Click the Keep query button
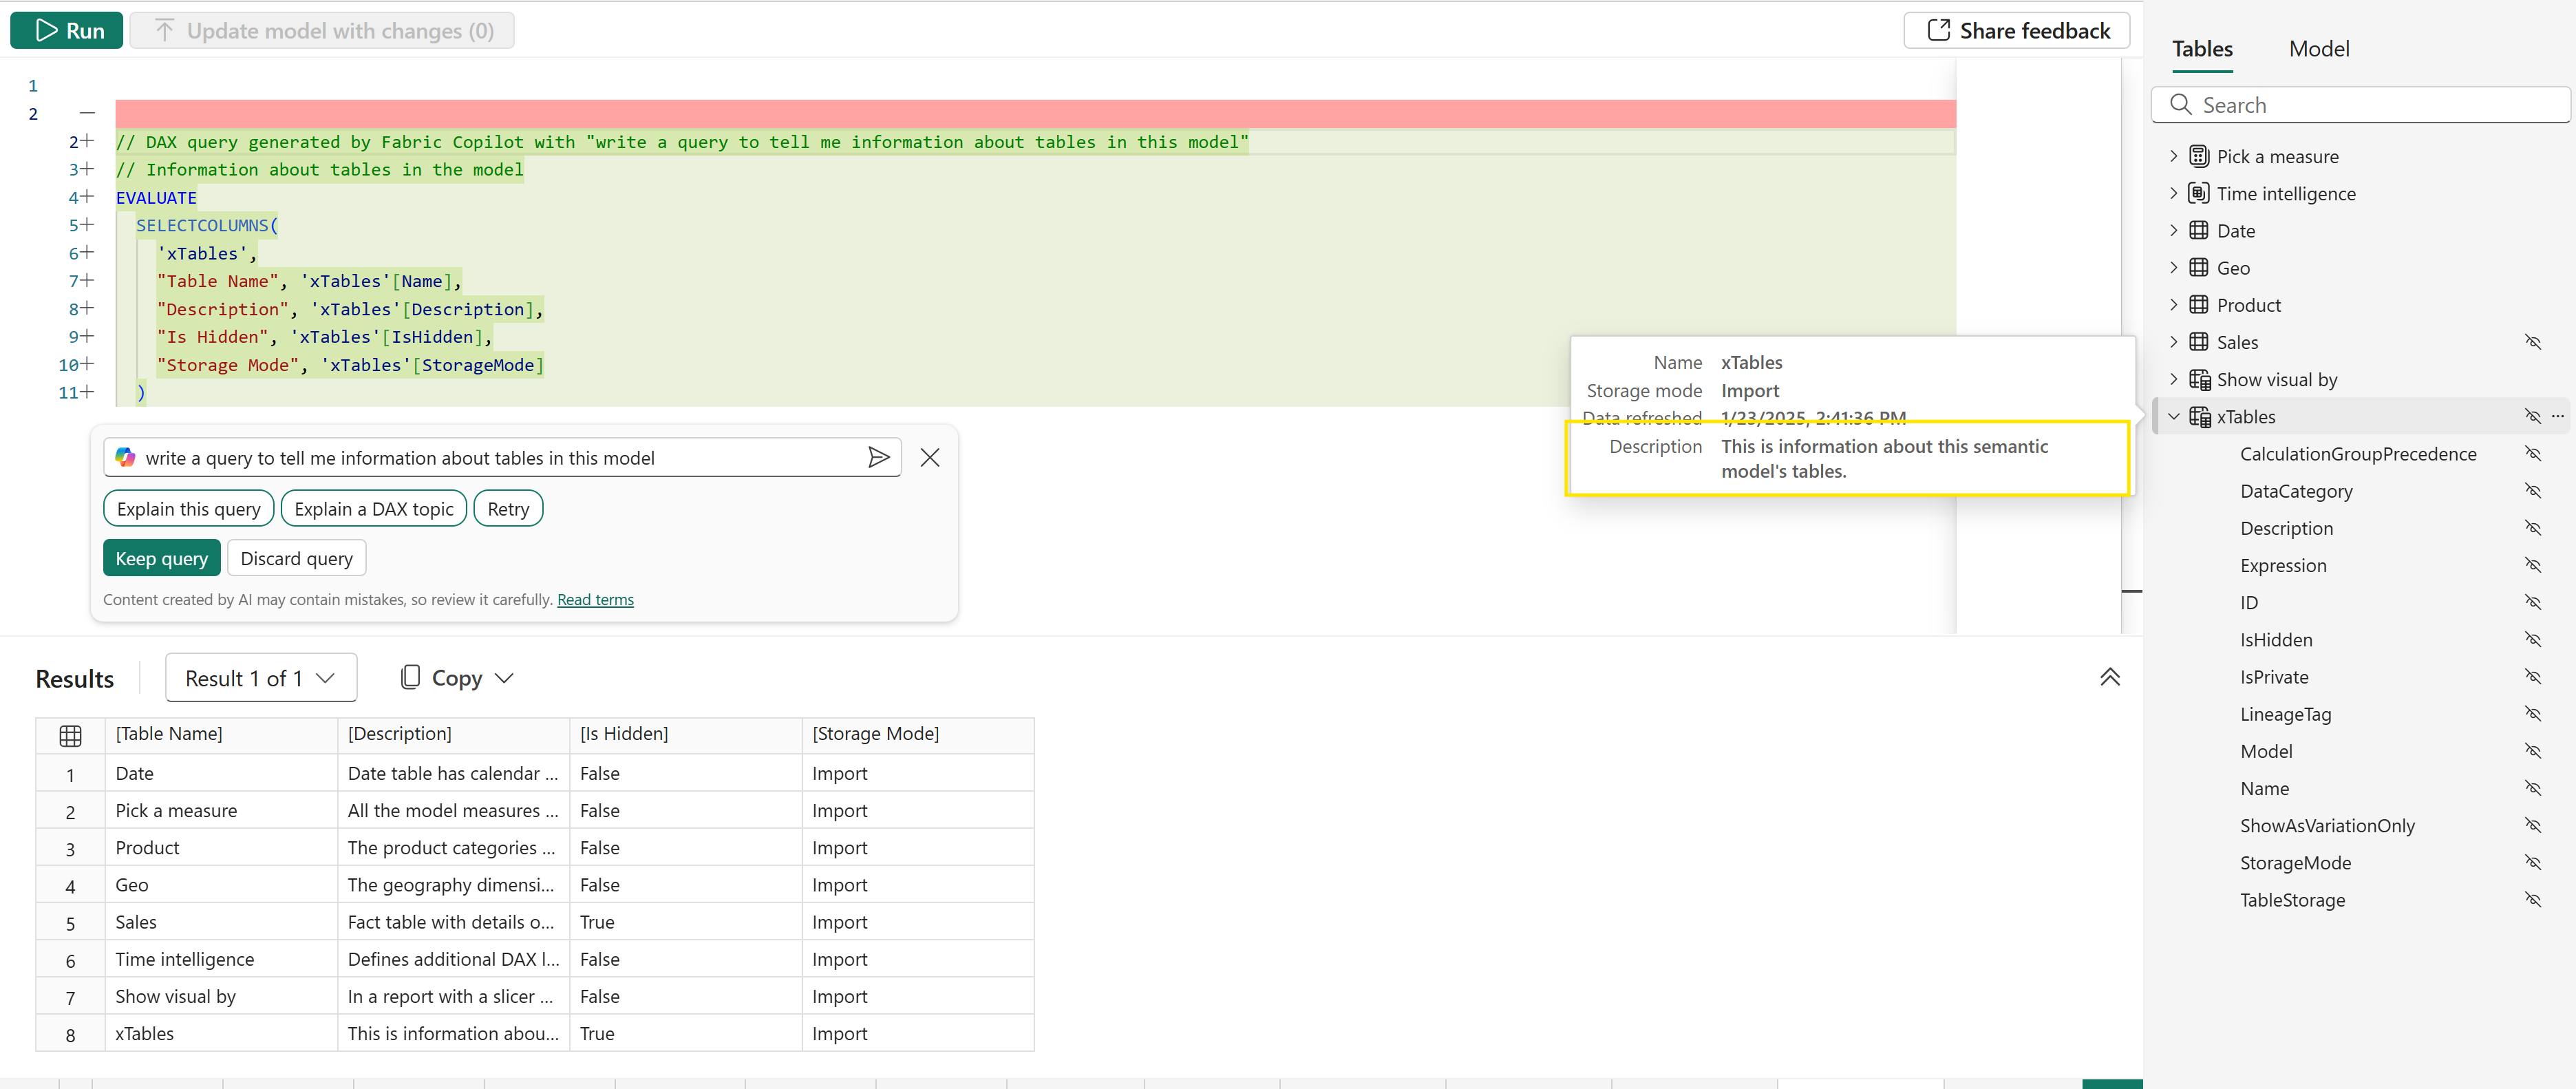 coord(161,558)
